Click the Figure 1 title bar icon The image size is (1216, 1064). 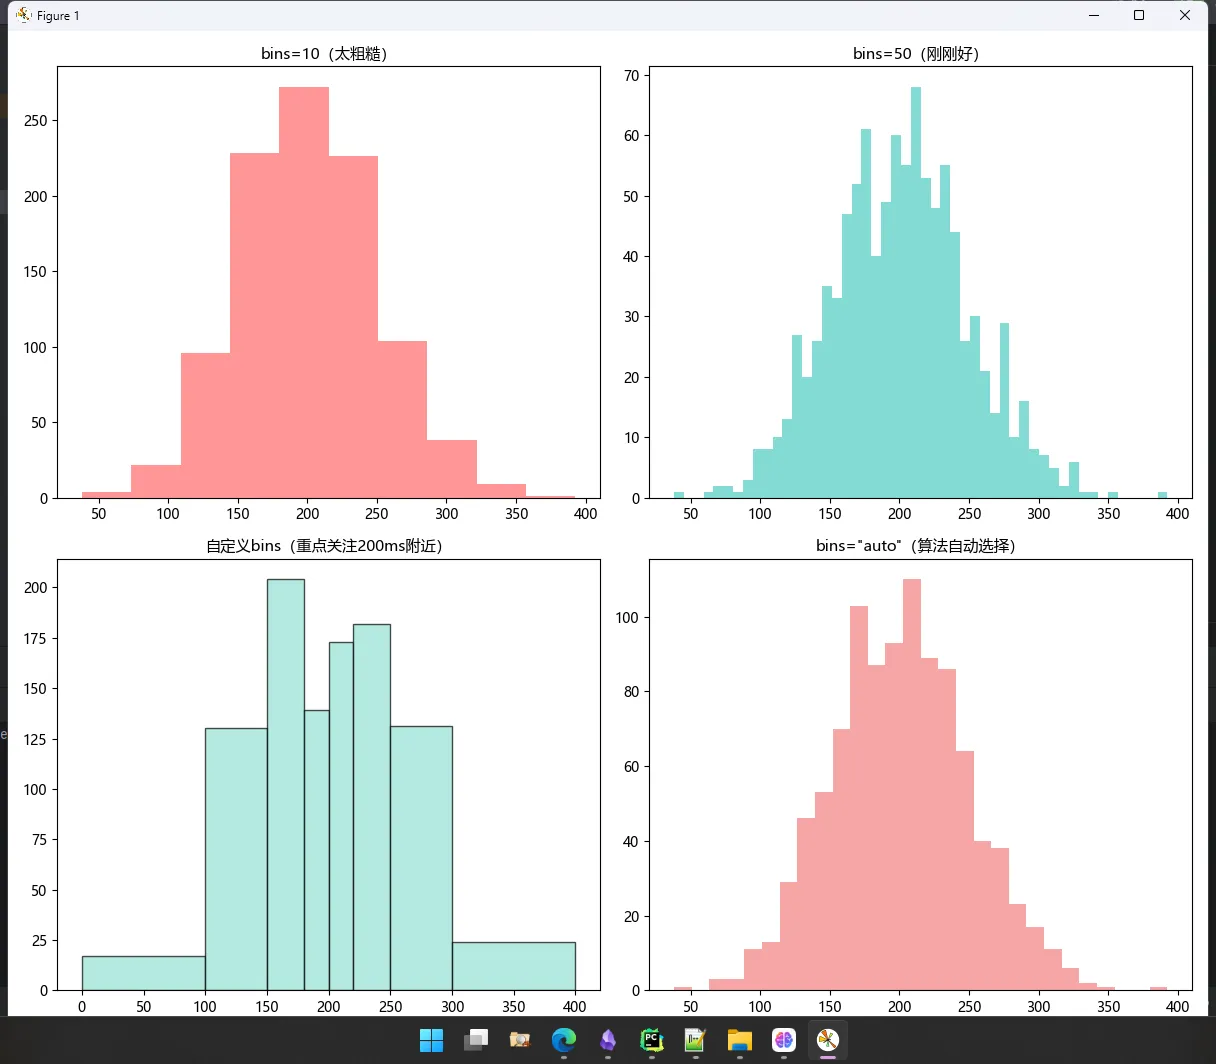click(24, 15)
